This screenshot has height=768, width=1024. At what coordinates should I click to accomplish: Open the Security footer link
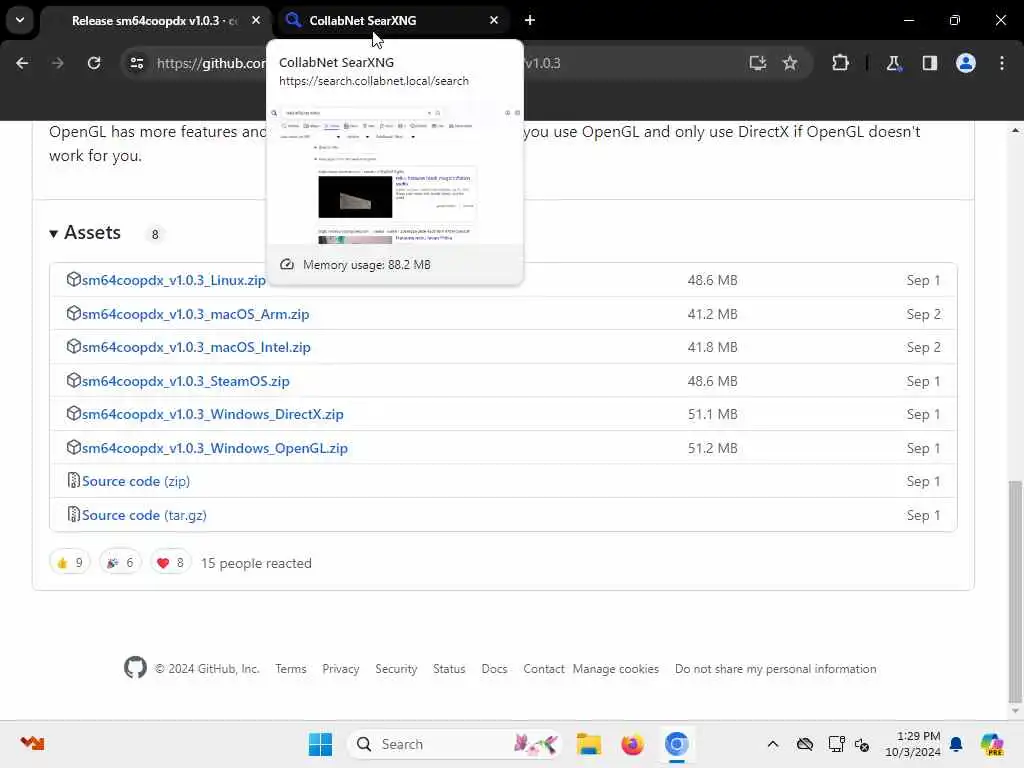point(396,669)
